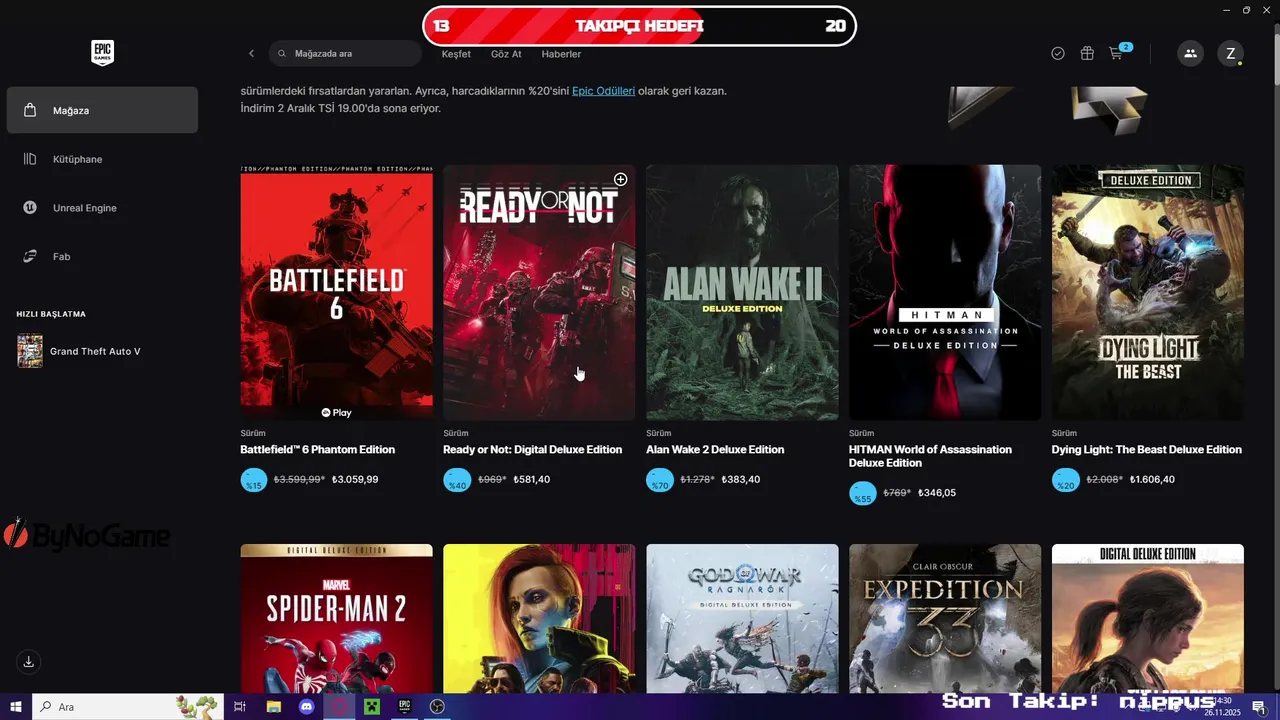Open Fab in the sidebar

tap(102, 257)
